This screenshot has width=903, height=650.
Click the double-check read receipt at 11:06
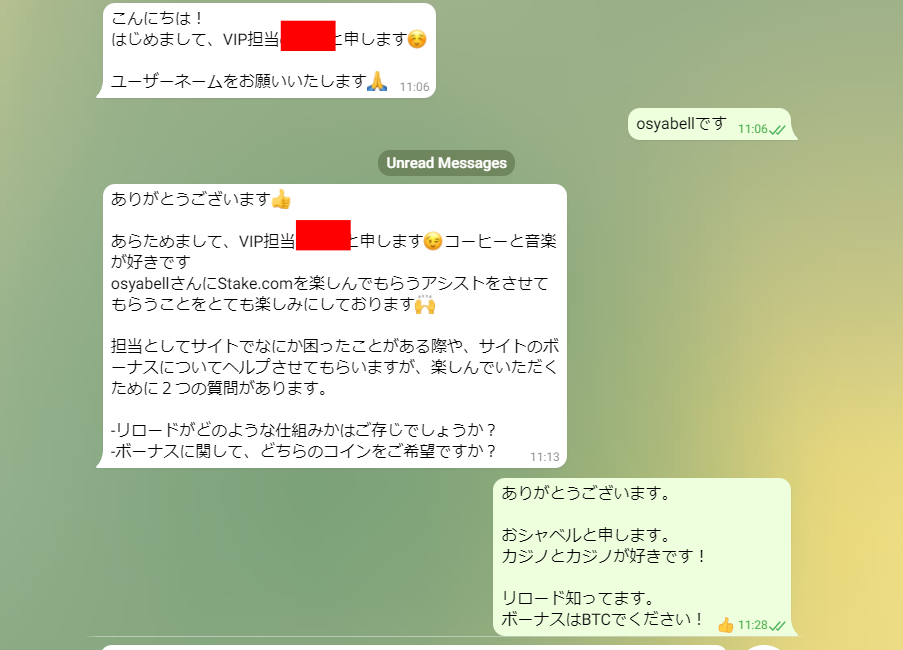click(777, 130)
